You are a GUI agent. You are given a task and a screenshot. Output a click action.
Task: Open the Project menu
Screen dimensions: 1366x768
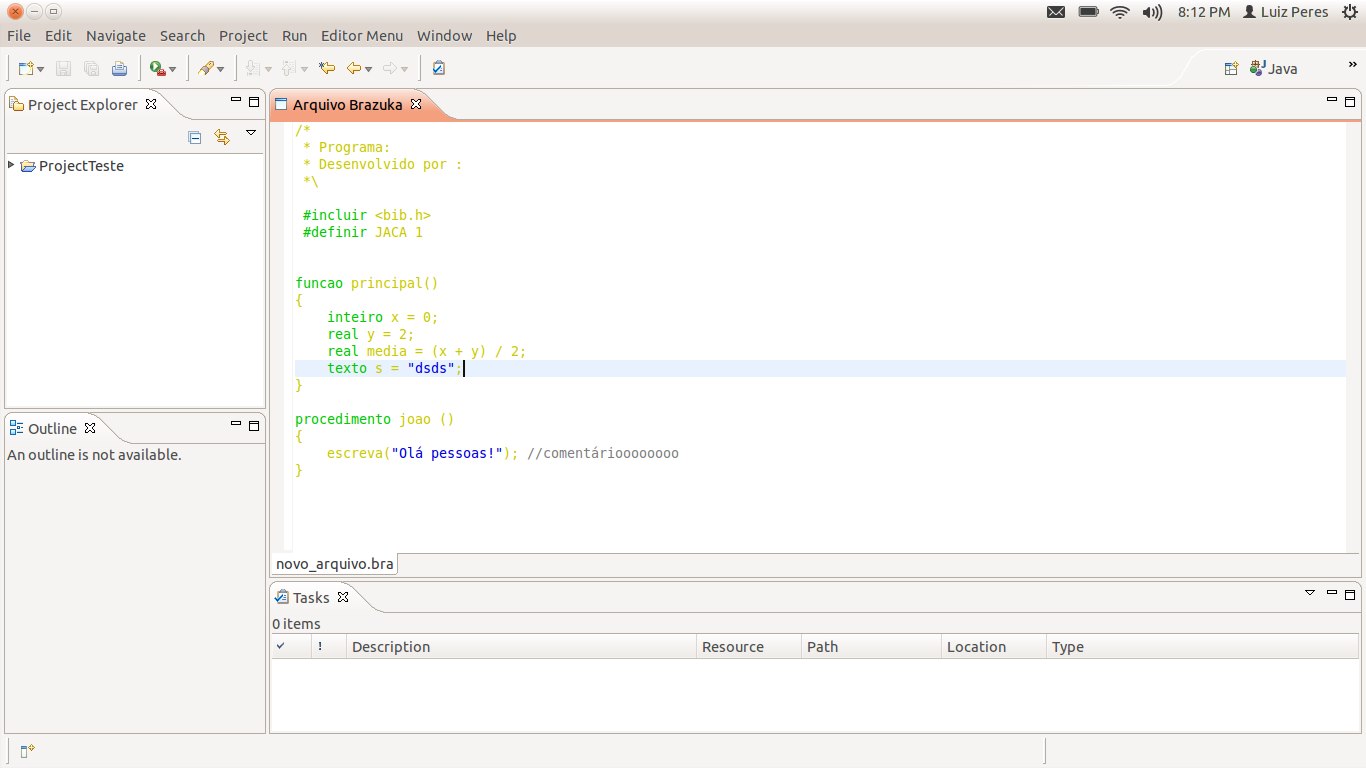243,35
